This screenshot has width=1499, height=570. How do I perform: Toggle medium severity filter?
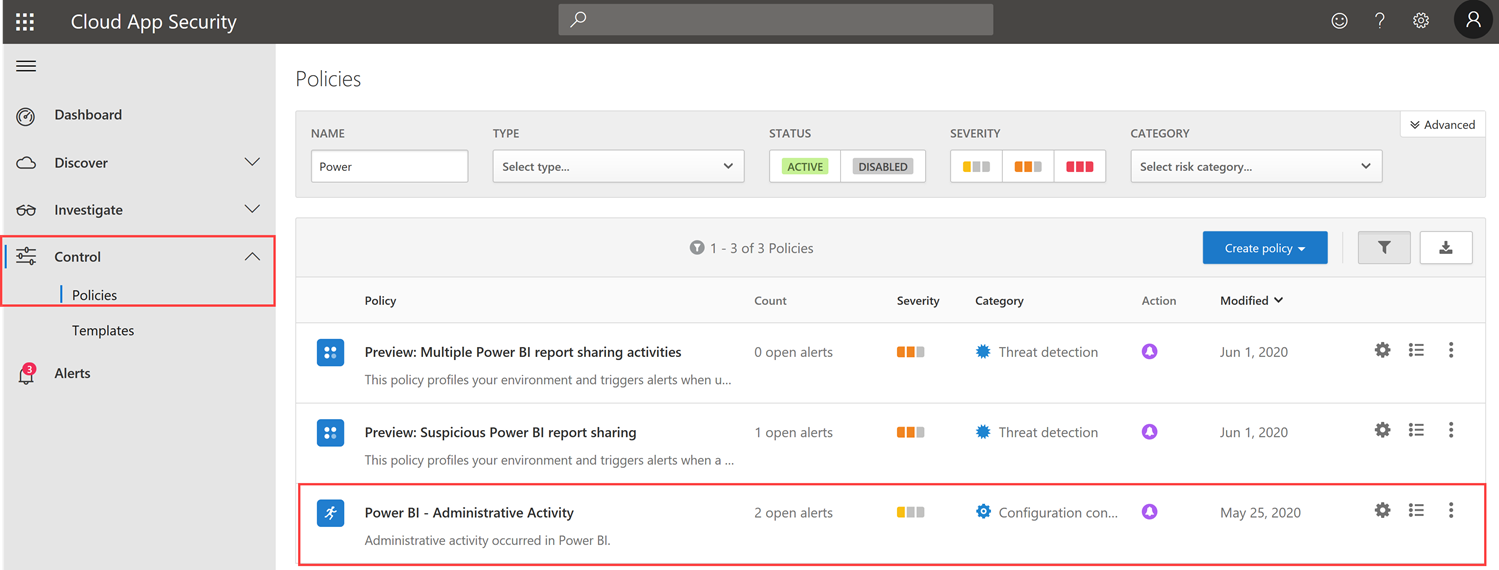tap(1028, 166)
